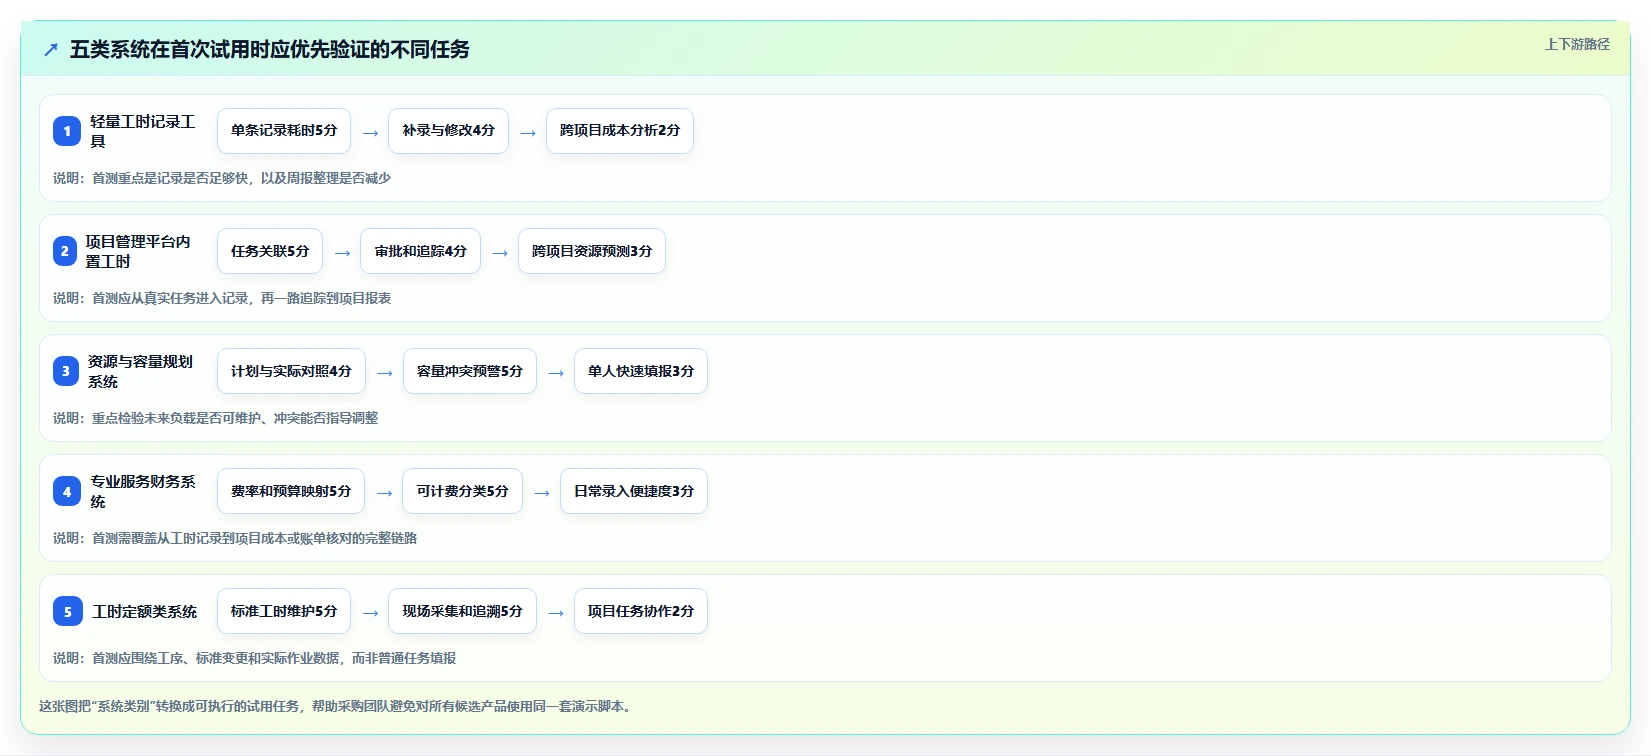
Task: Select the 标准工时维护5分 step chip
Action: tap(284, 611)
